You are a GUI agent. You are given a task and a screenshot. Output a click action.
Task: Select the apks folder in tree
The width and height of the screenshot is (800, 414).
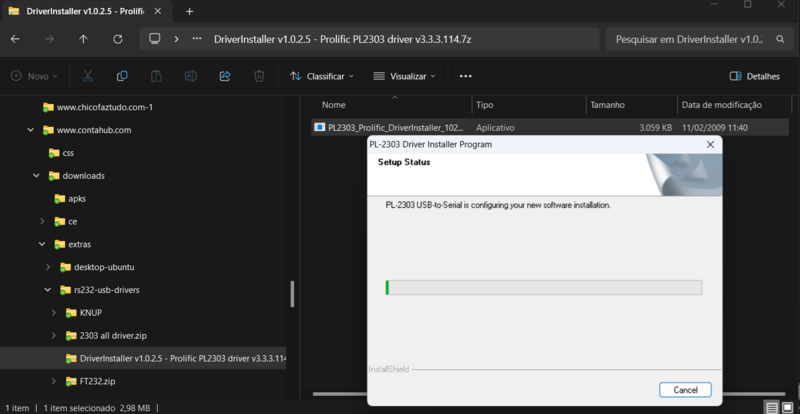pos(77,199)
